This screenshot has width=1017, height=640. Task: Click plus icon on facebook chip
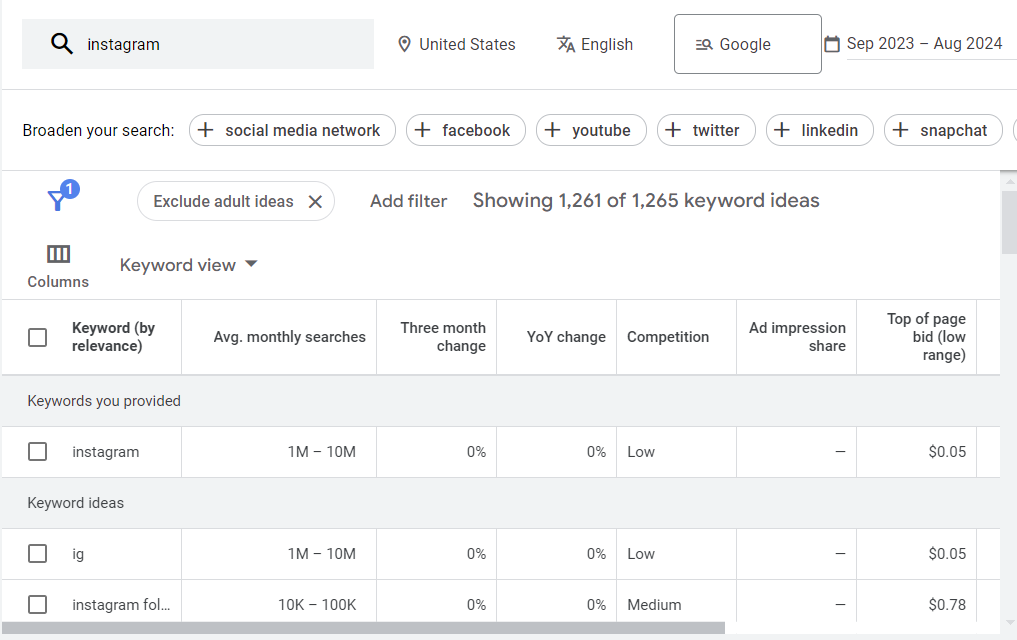click(422, 130)
